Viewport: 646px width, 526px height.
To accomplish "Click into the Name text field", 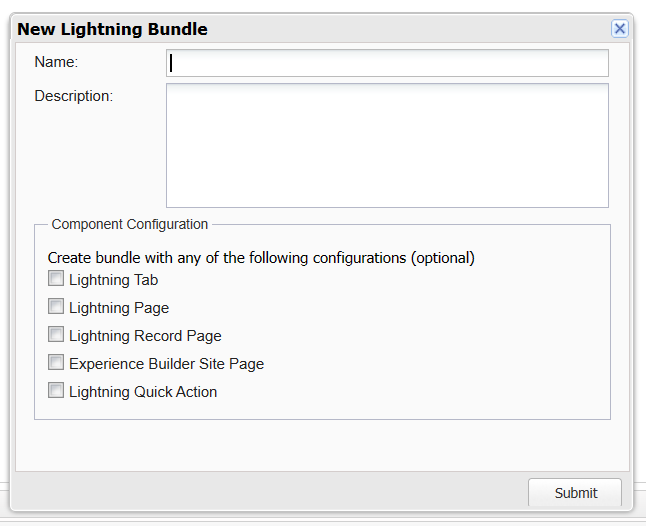I will 387,64.
